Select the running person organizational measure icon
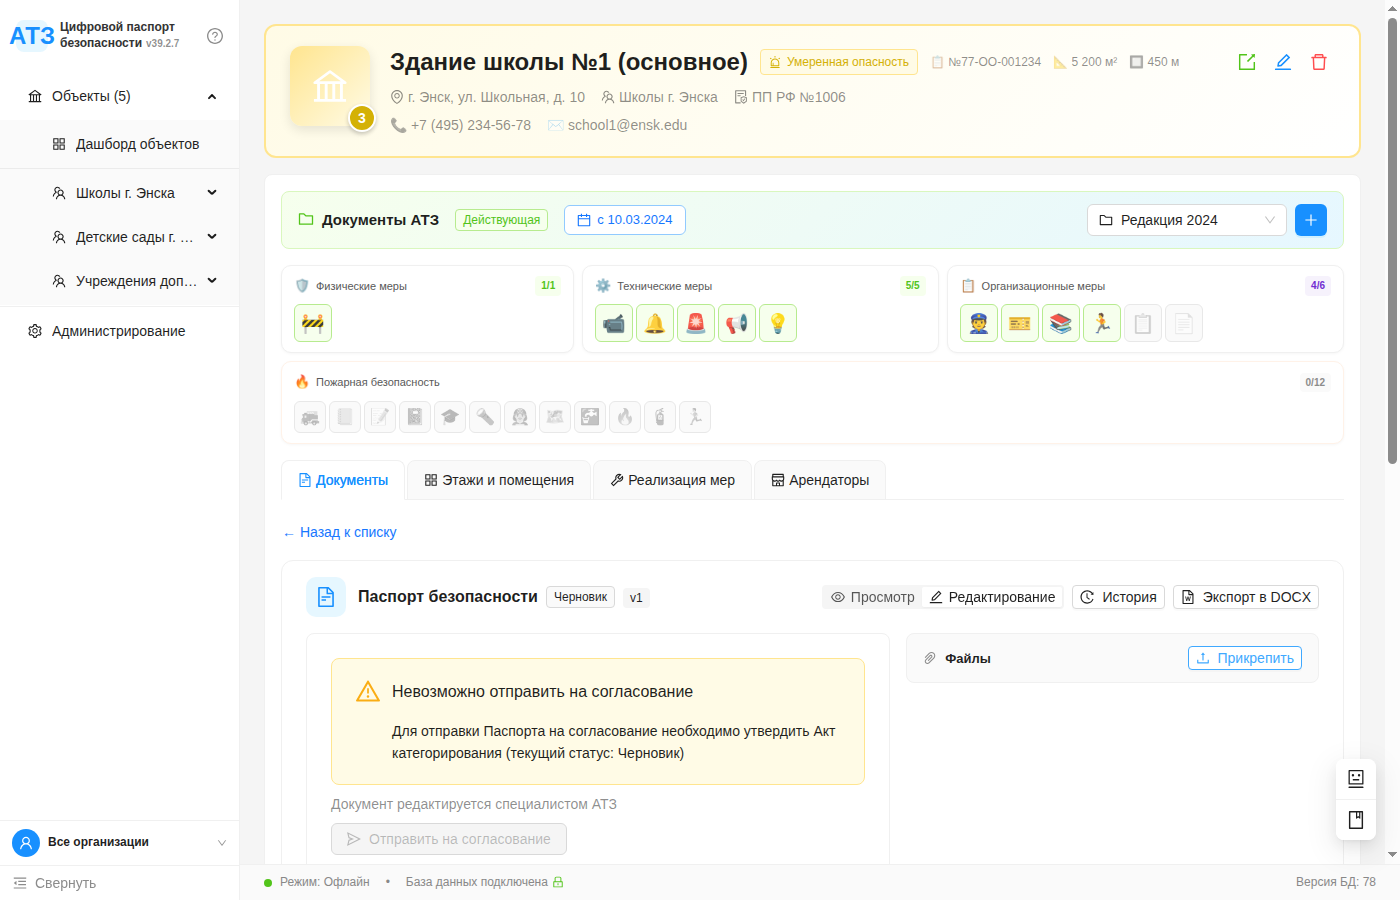1400x900 pixels. tap(1102, 322)
